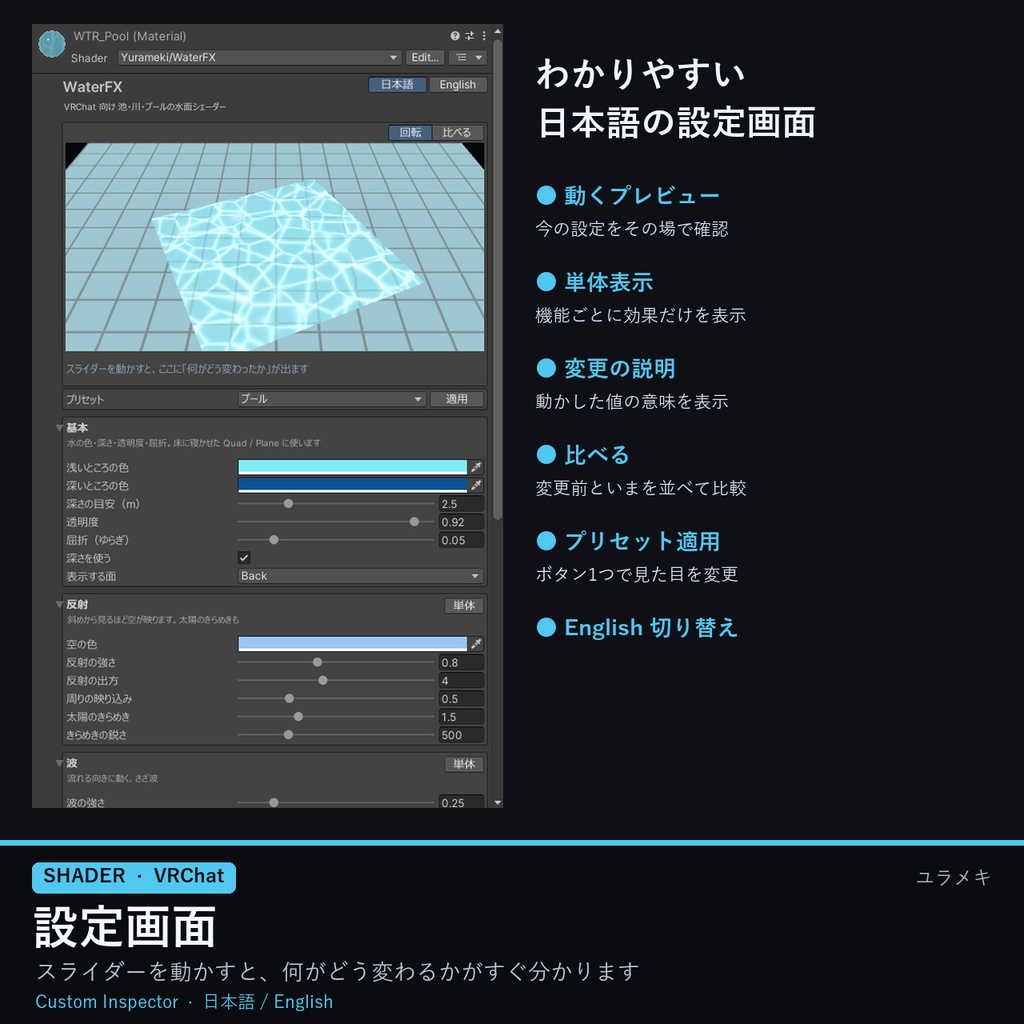The image size is (1024, 1024).
Task: Click the shader list view dropdown icon
Action: coord(468,57)
